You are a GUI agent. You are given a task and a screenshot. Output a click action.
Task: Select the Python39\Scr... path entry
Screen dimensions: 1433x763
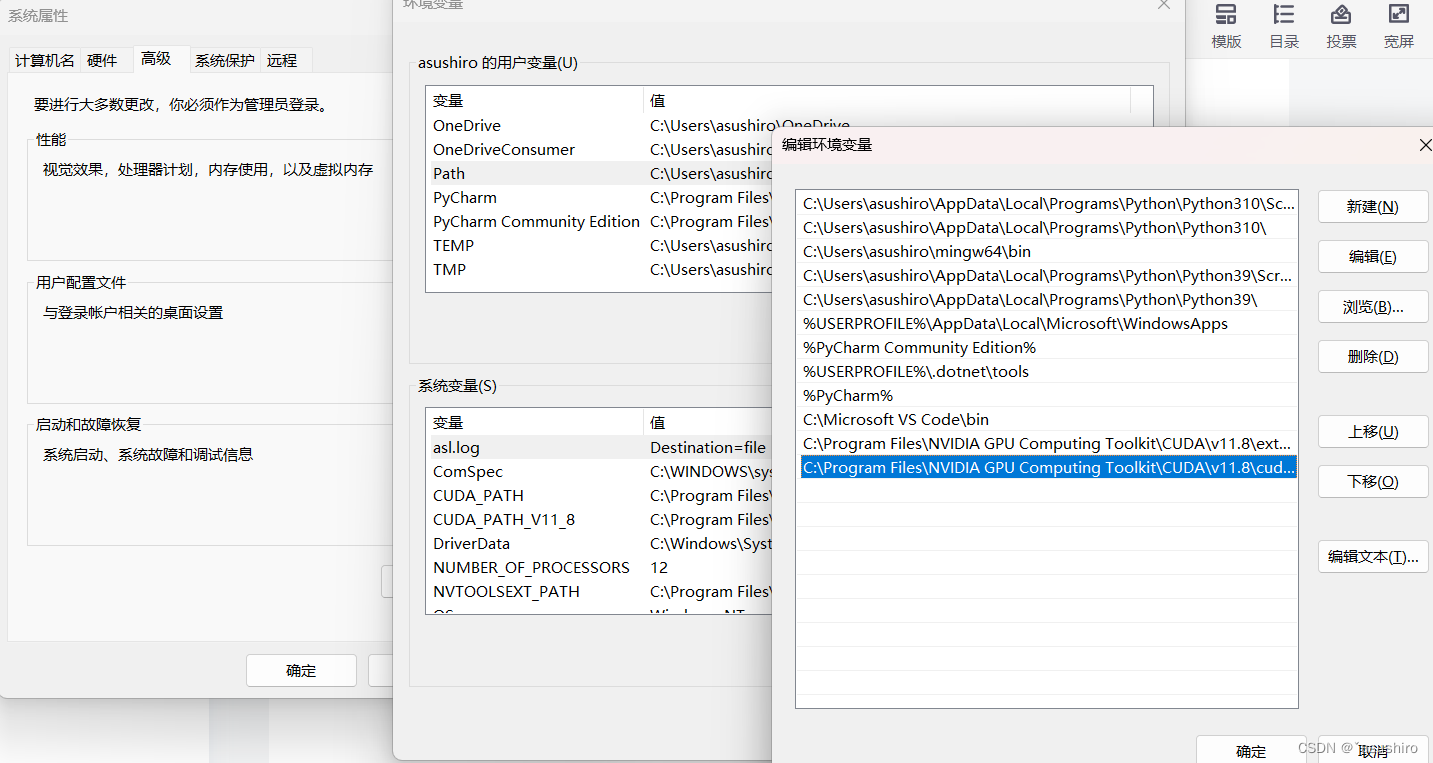point(1047,276)
